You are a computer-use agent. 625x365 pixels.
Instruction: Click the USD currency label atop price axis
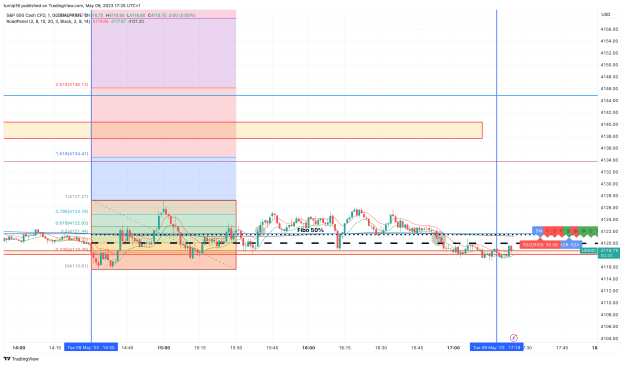(605, 14)
